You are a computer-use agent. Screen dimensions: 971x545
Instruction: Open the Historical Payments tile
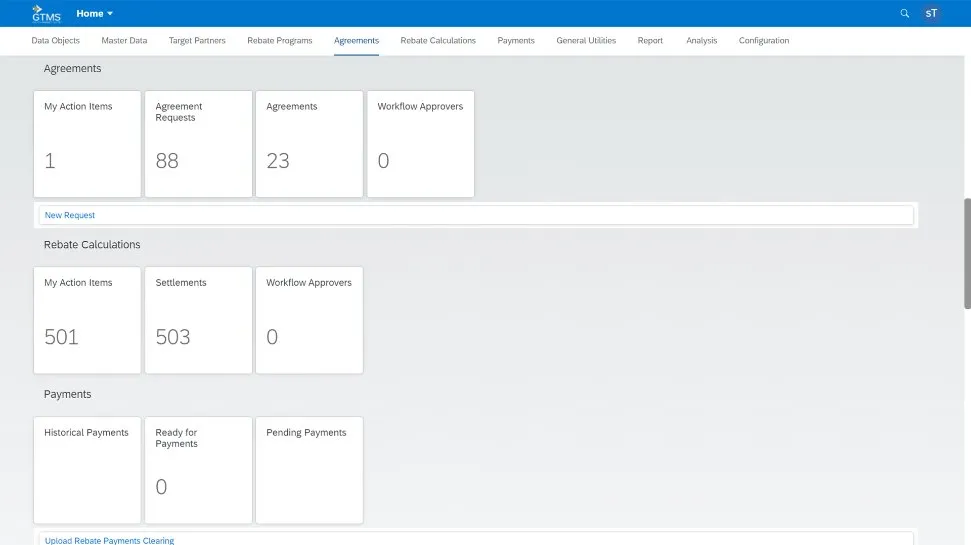[87, 470]
